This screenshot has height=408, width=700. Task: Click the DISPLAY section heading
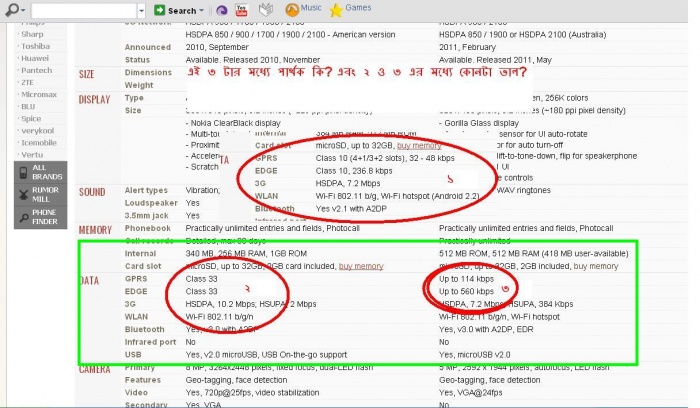(x=94, y=100)
